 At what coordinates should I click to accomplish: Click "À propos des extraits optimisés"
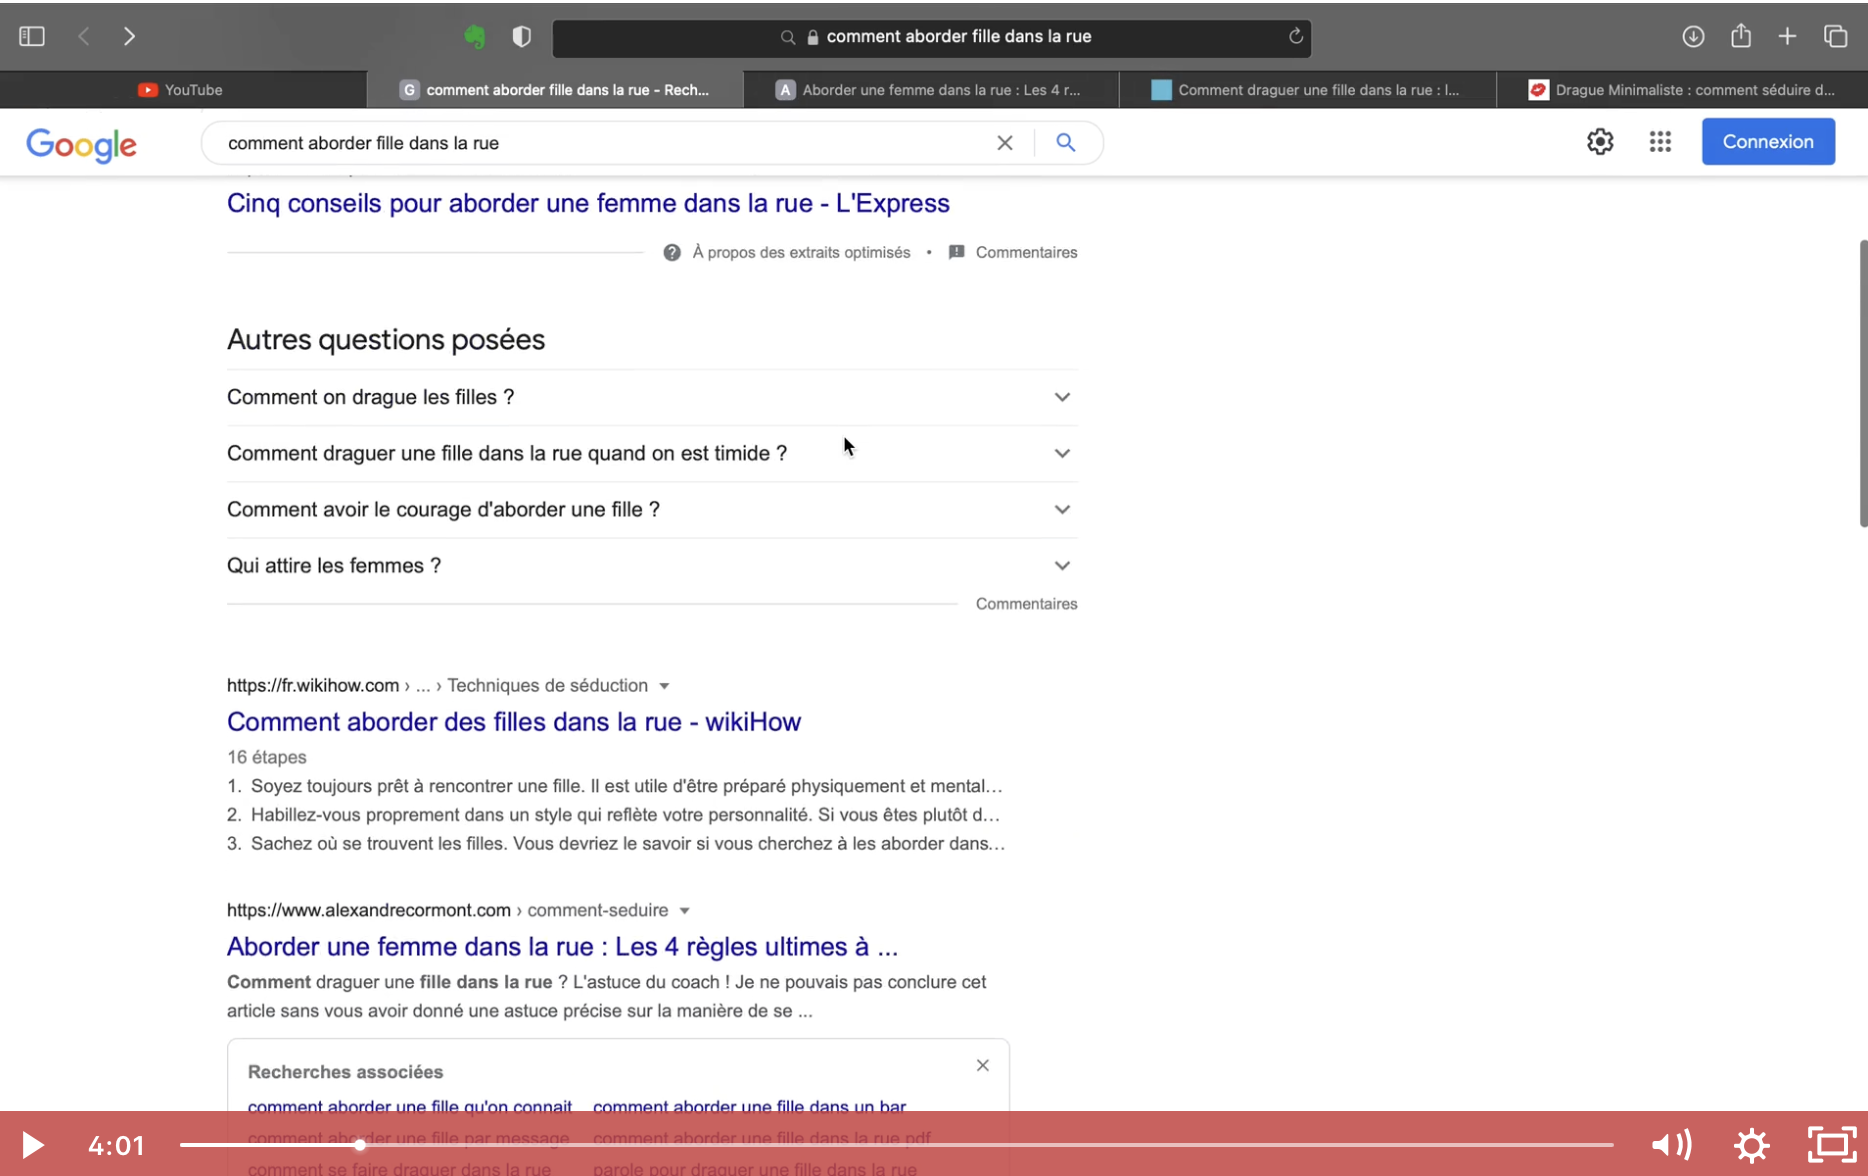tap(801, 252)
